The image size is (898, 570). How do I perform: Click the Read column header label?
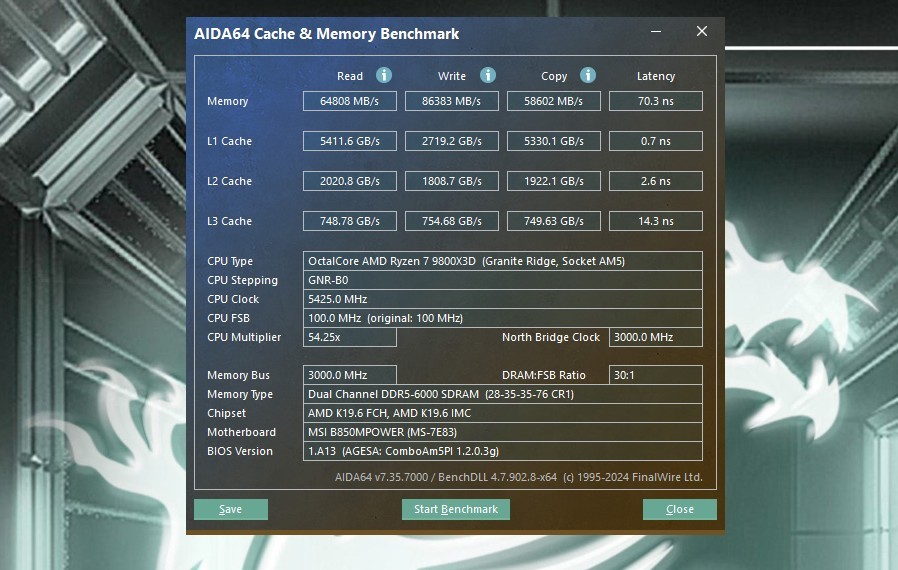tap(350, 76)
